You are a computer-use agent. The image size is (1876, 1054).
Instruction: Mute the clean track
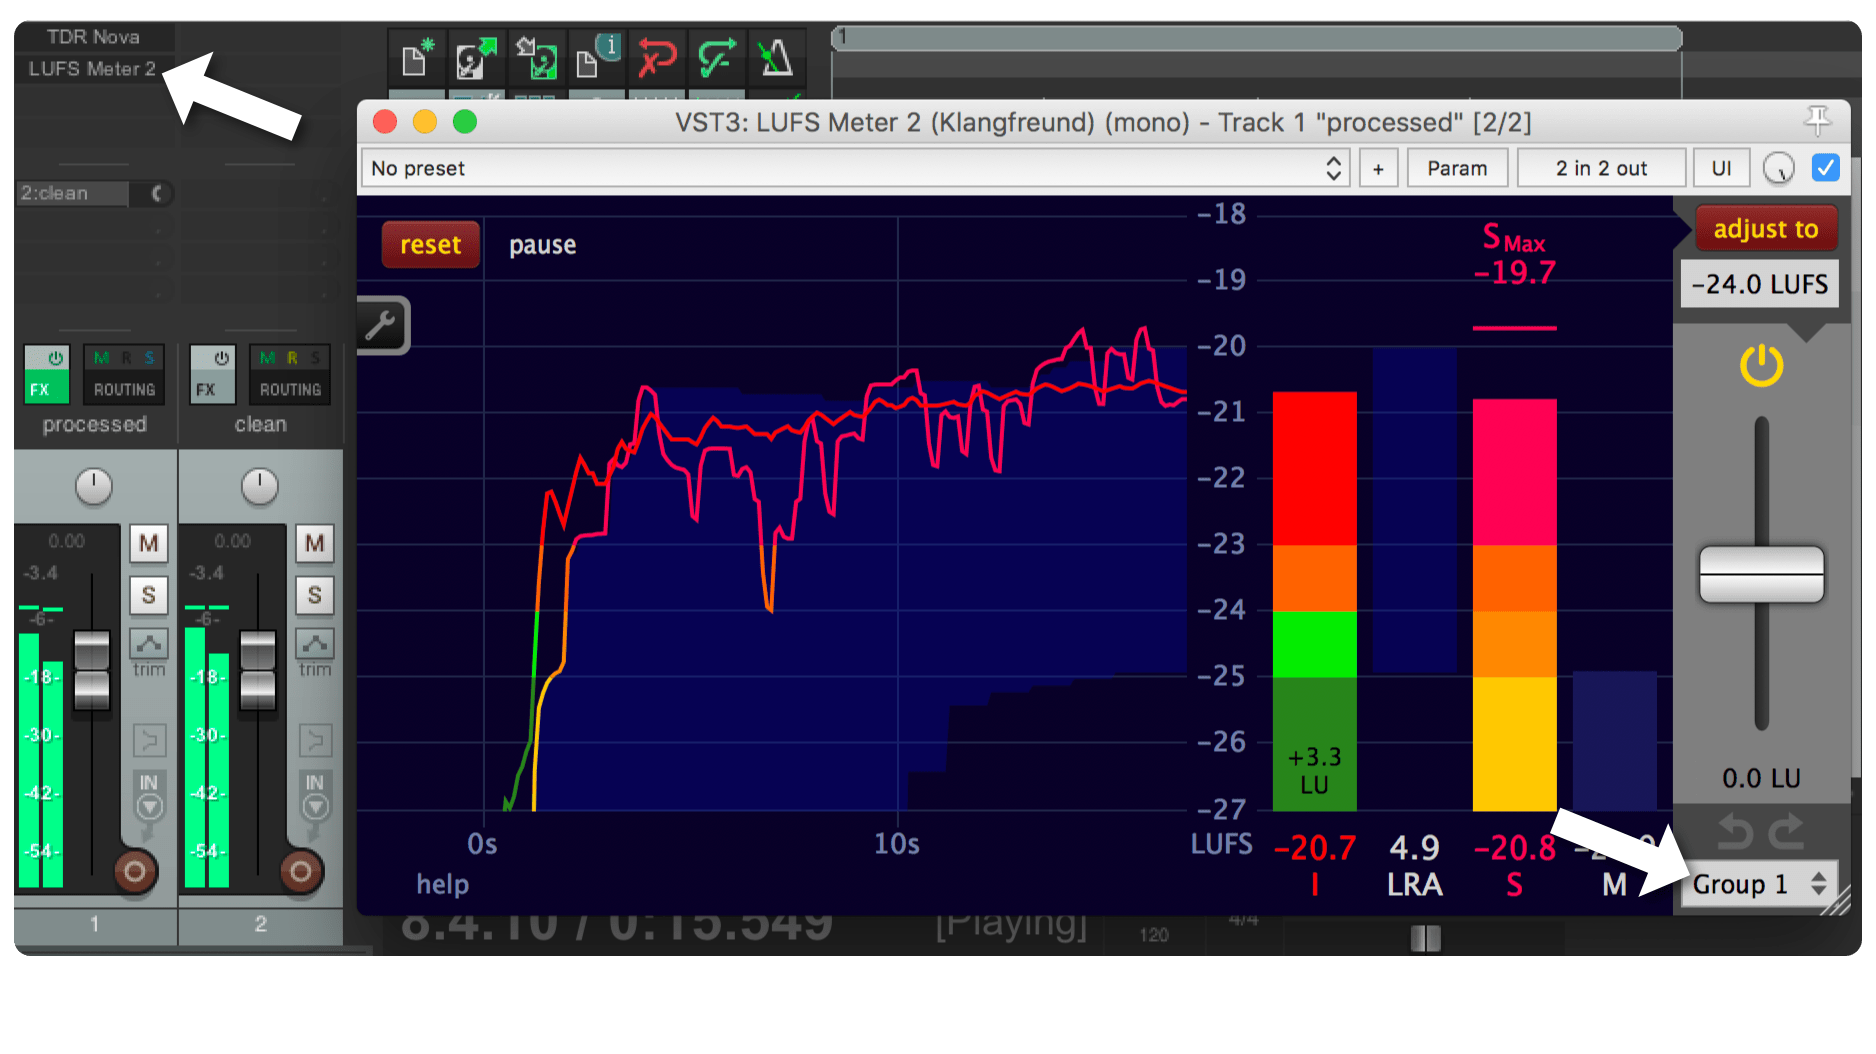point(315,543)
